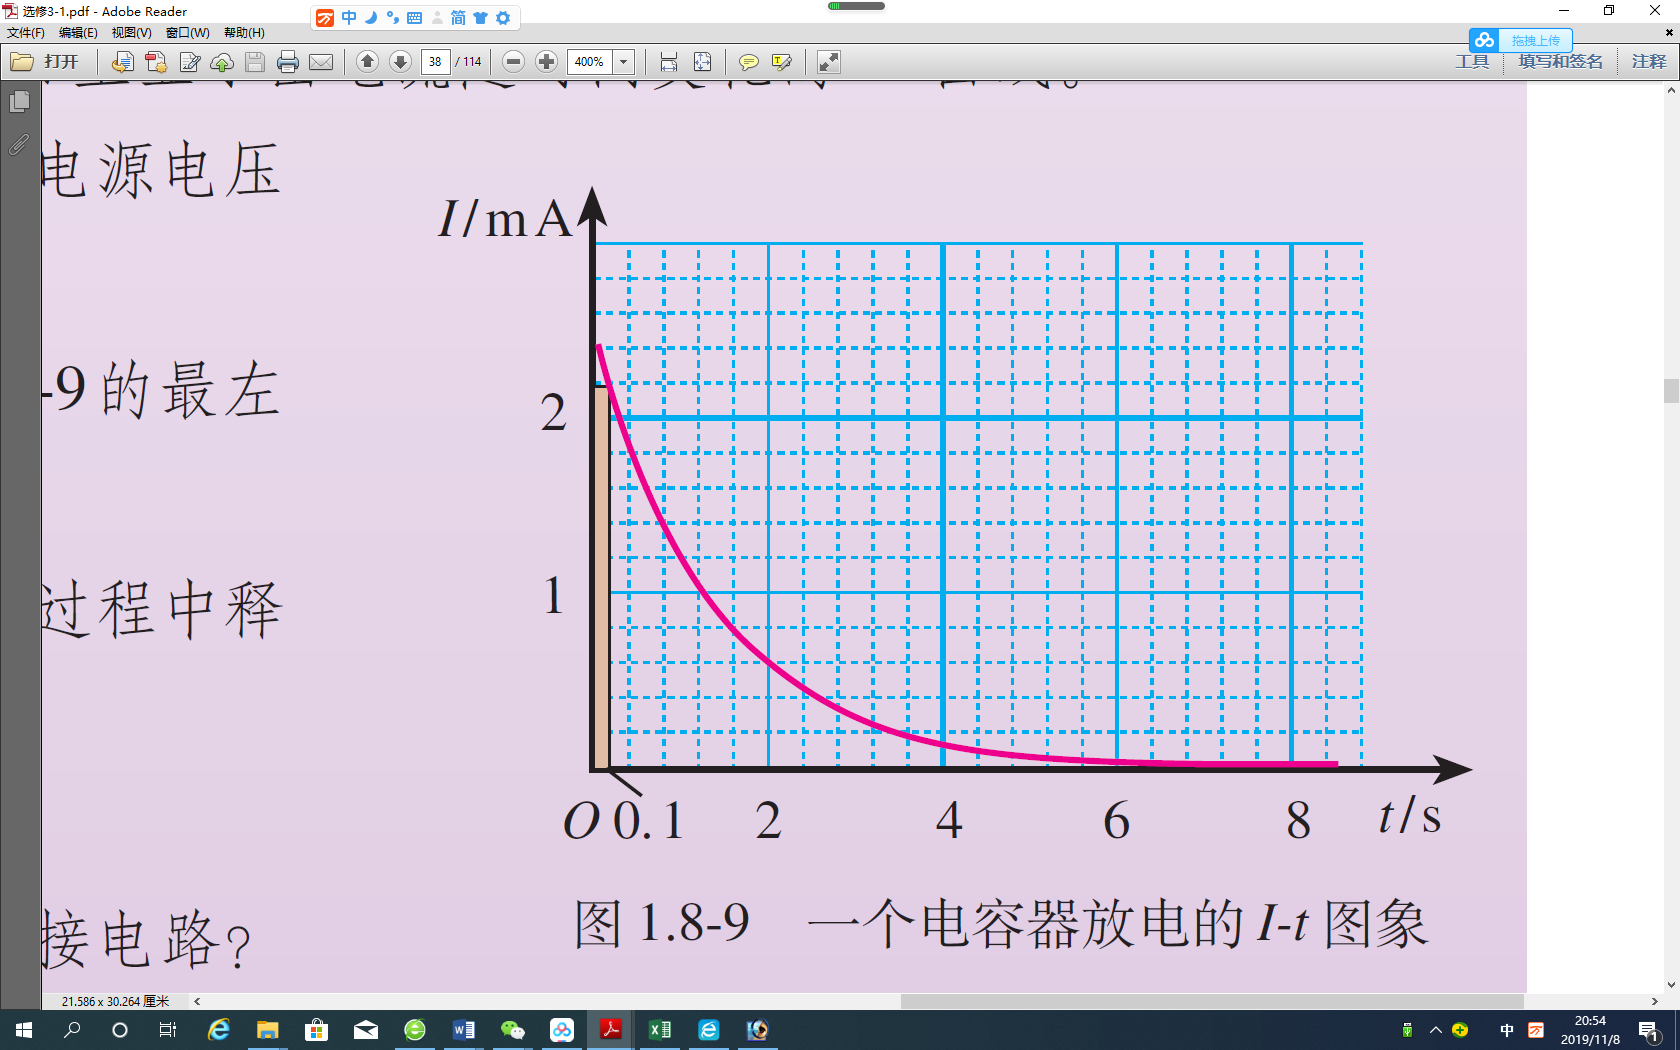The image size is (1680, 1050).
Task: Open the 文件(F) menu
Action: coord(25,33)
